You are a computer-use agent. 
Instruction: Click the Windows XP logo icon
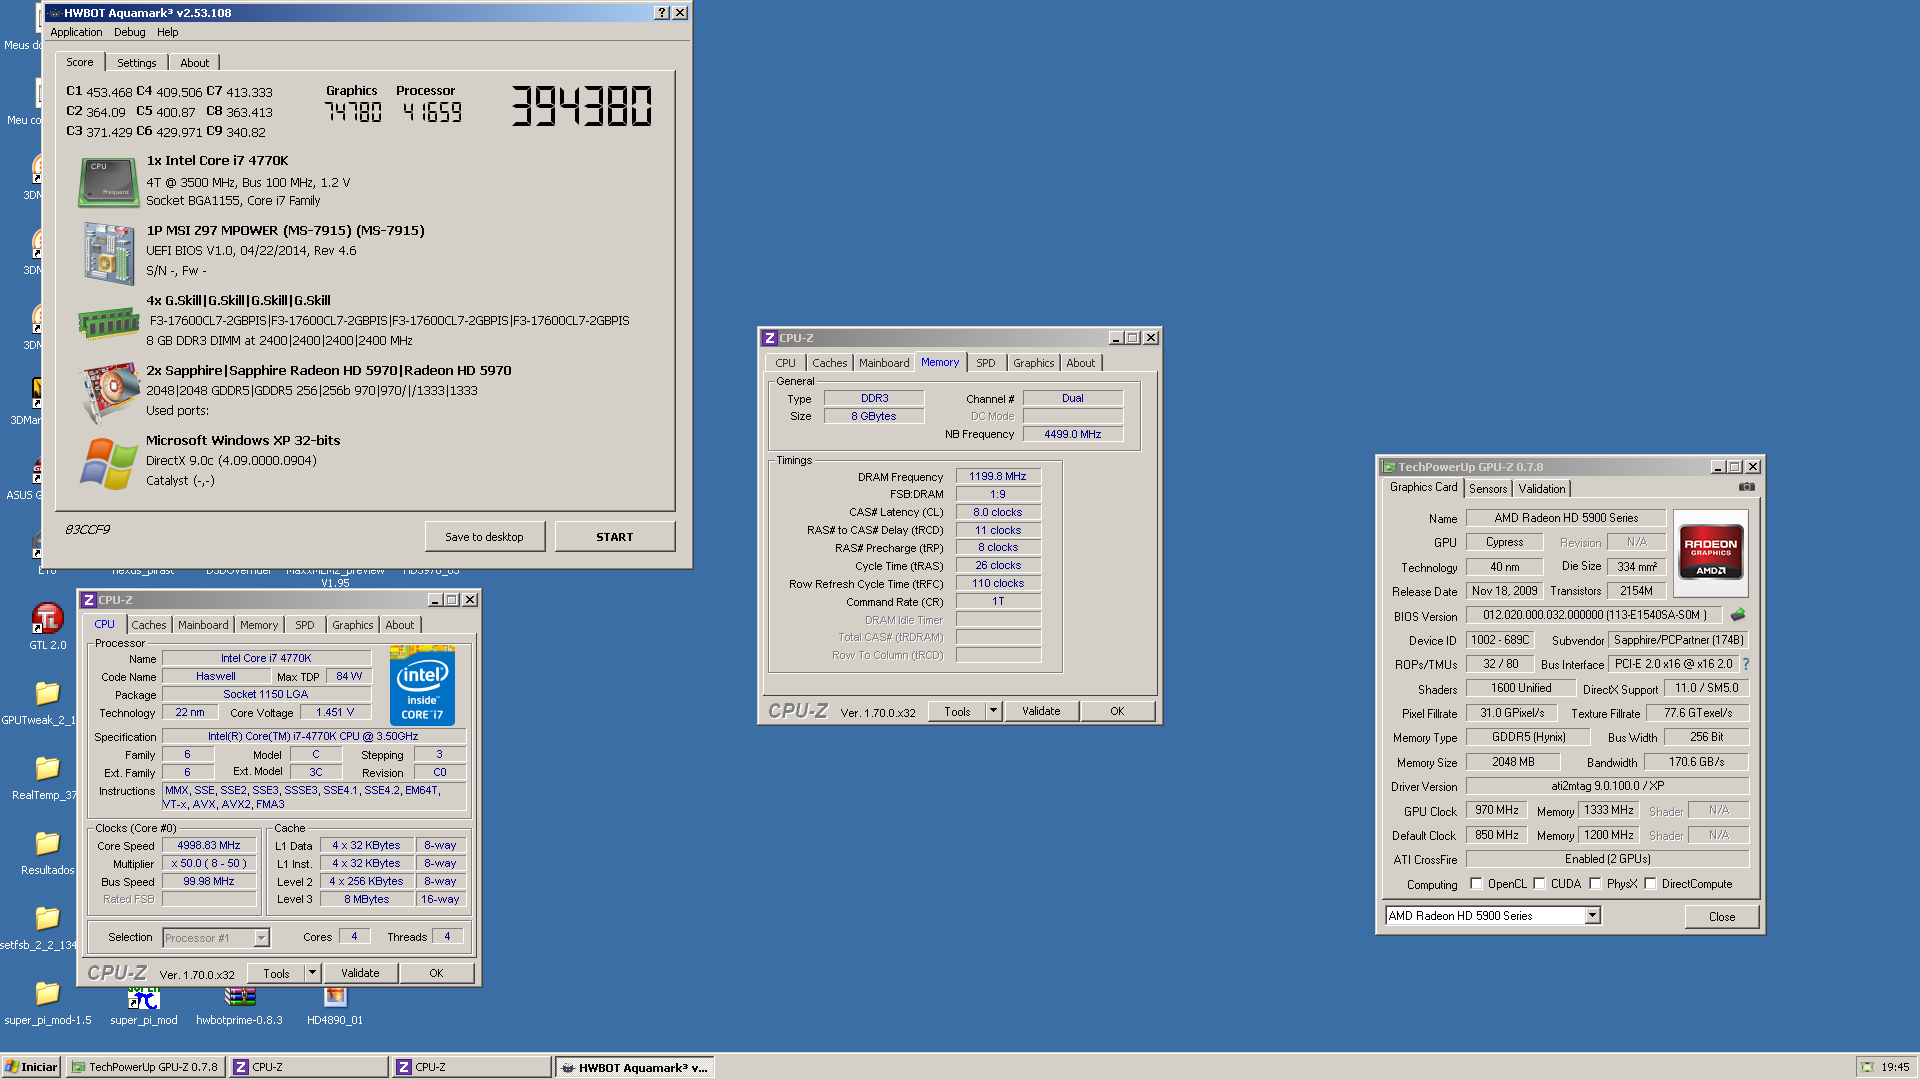pyautogui.click(x=108, y=464)
